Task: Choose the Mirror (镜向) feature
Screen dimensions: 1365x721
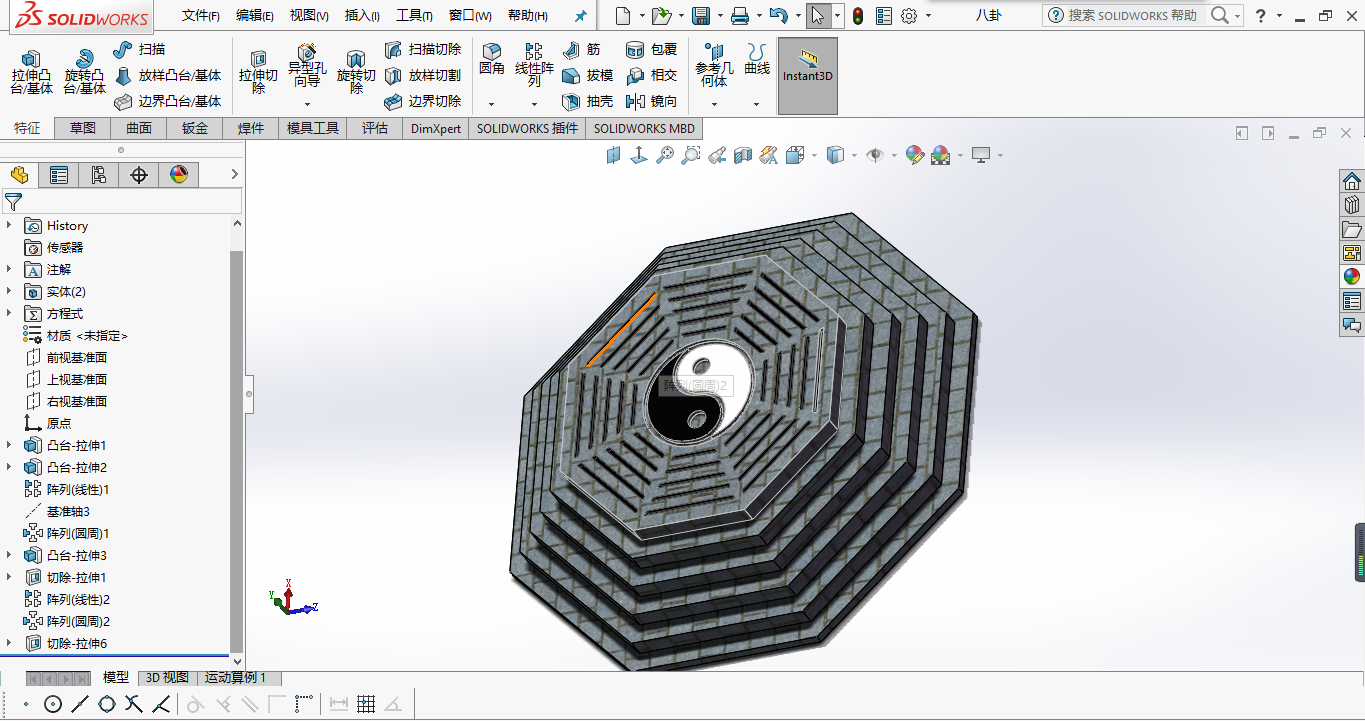Action: tap(651, 101)
